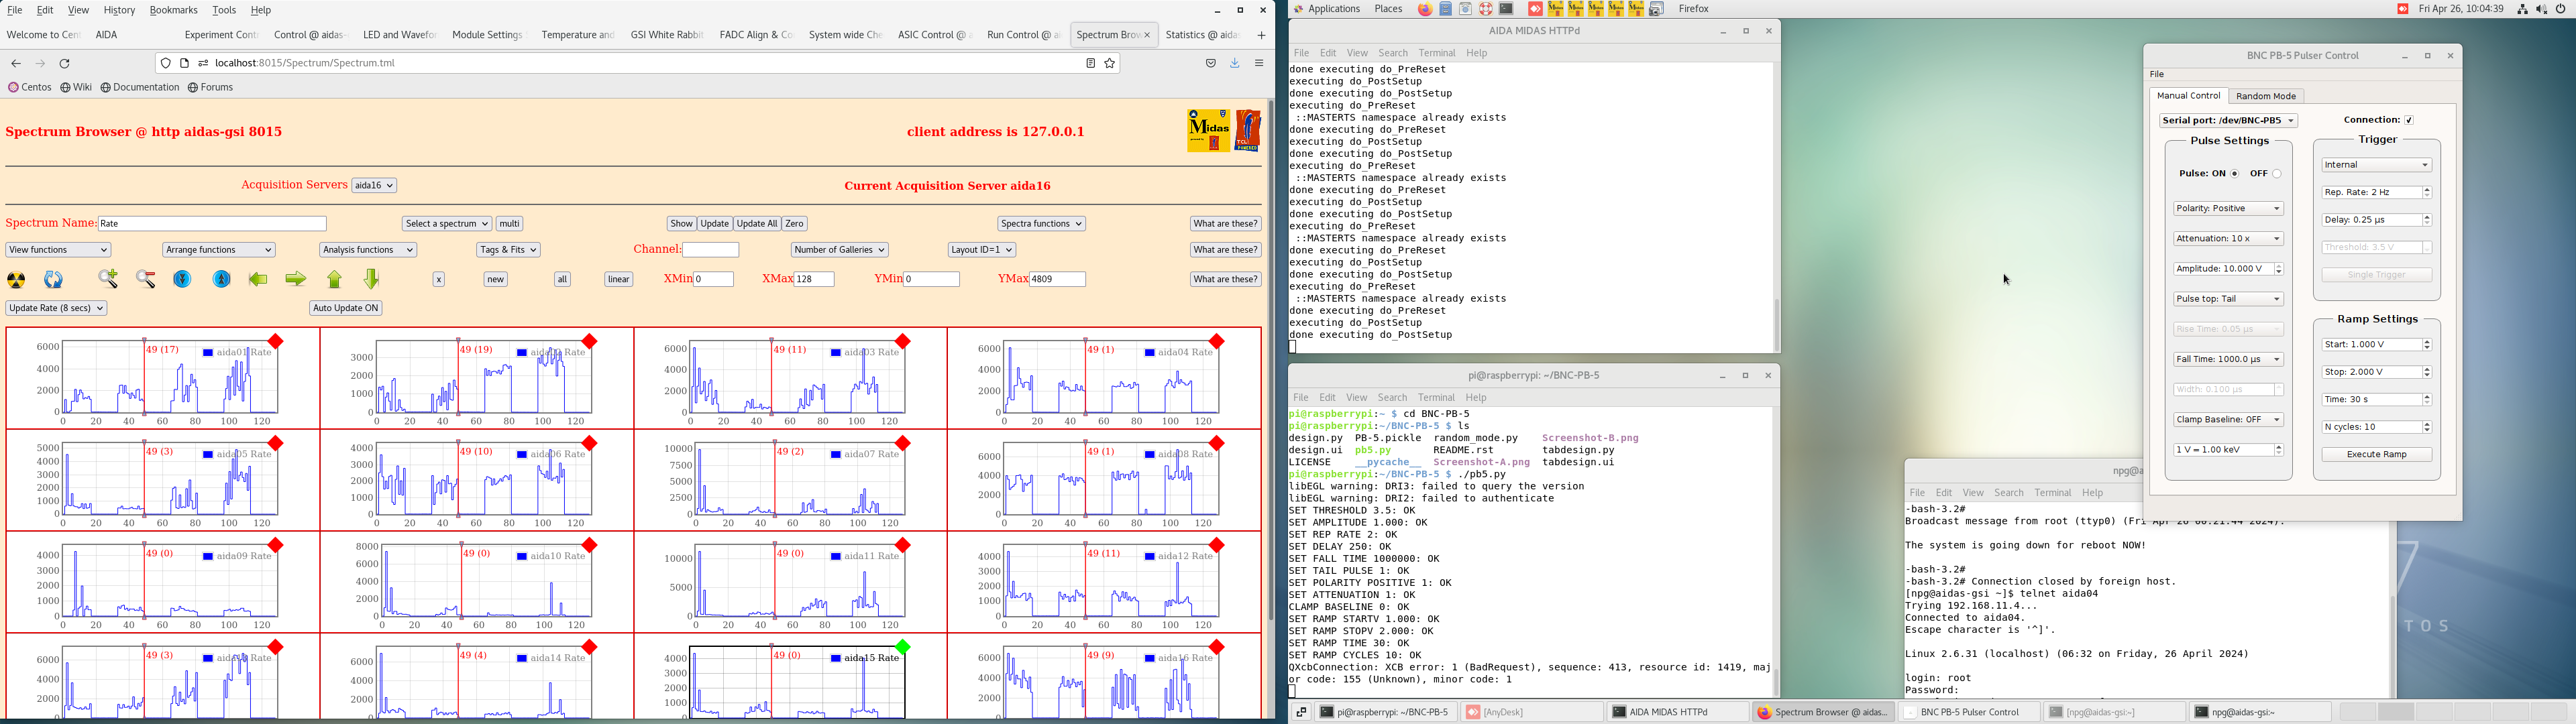The image size is (2576, 724).
Task: Click the bookmark star icon in address bar
Action: click(x=1110, y=64)
